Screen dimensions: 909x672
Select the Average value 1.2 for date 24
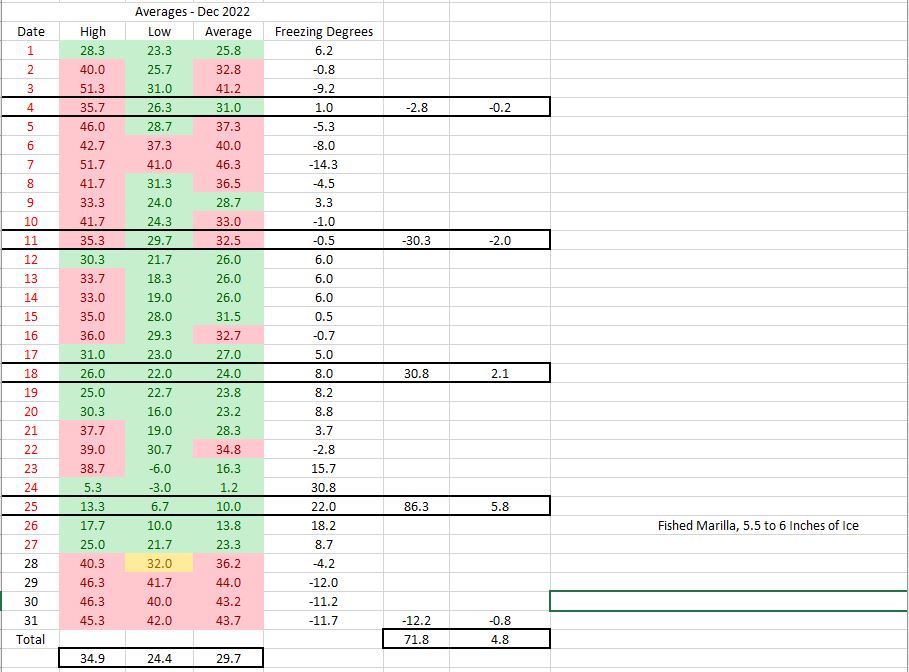[228, 488]
